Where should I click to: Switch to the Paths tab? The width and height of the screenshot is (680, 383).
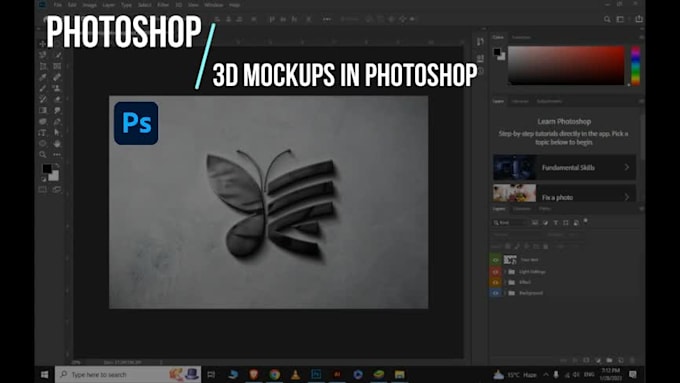[x=545, y=209]
